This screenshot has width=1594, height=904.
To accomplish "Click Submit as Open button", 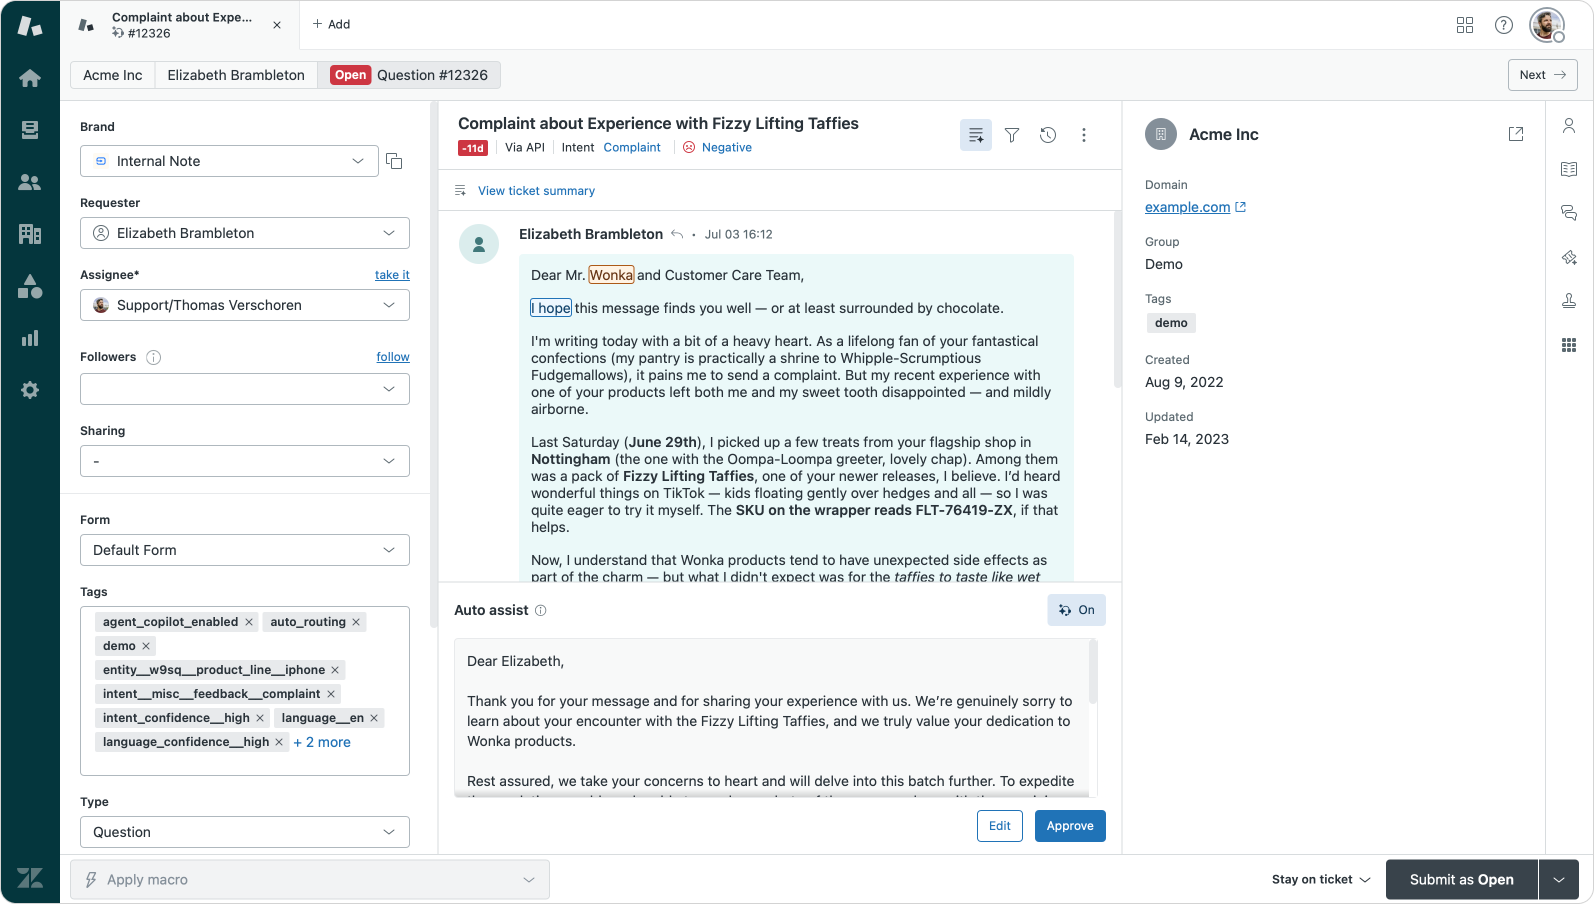I will 1461,880.
